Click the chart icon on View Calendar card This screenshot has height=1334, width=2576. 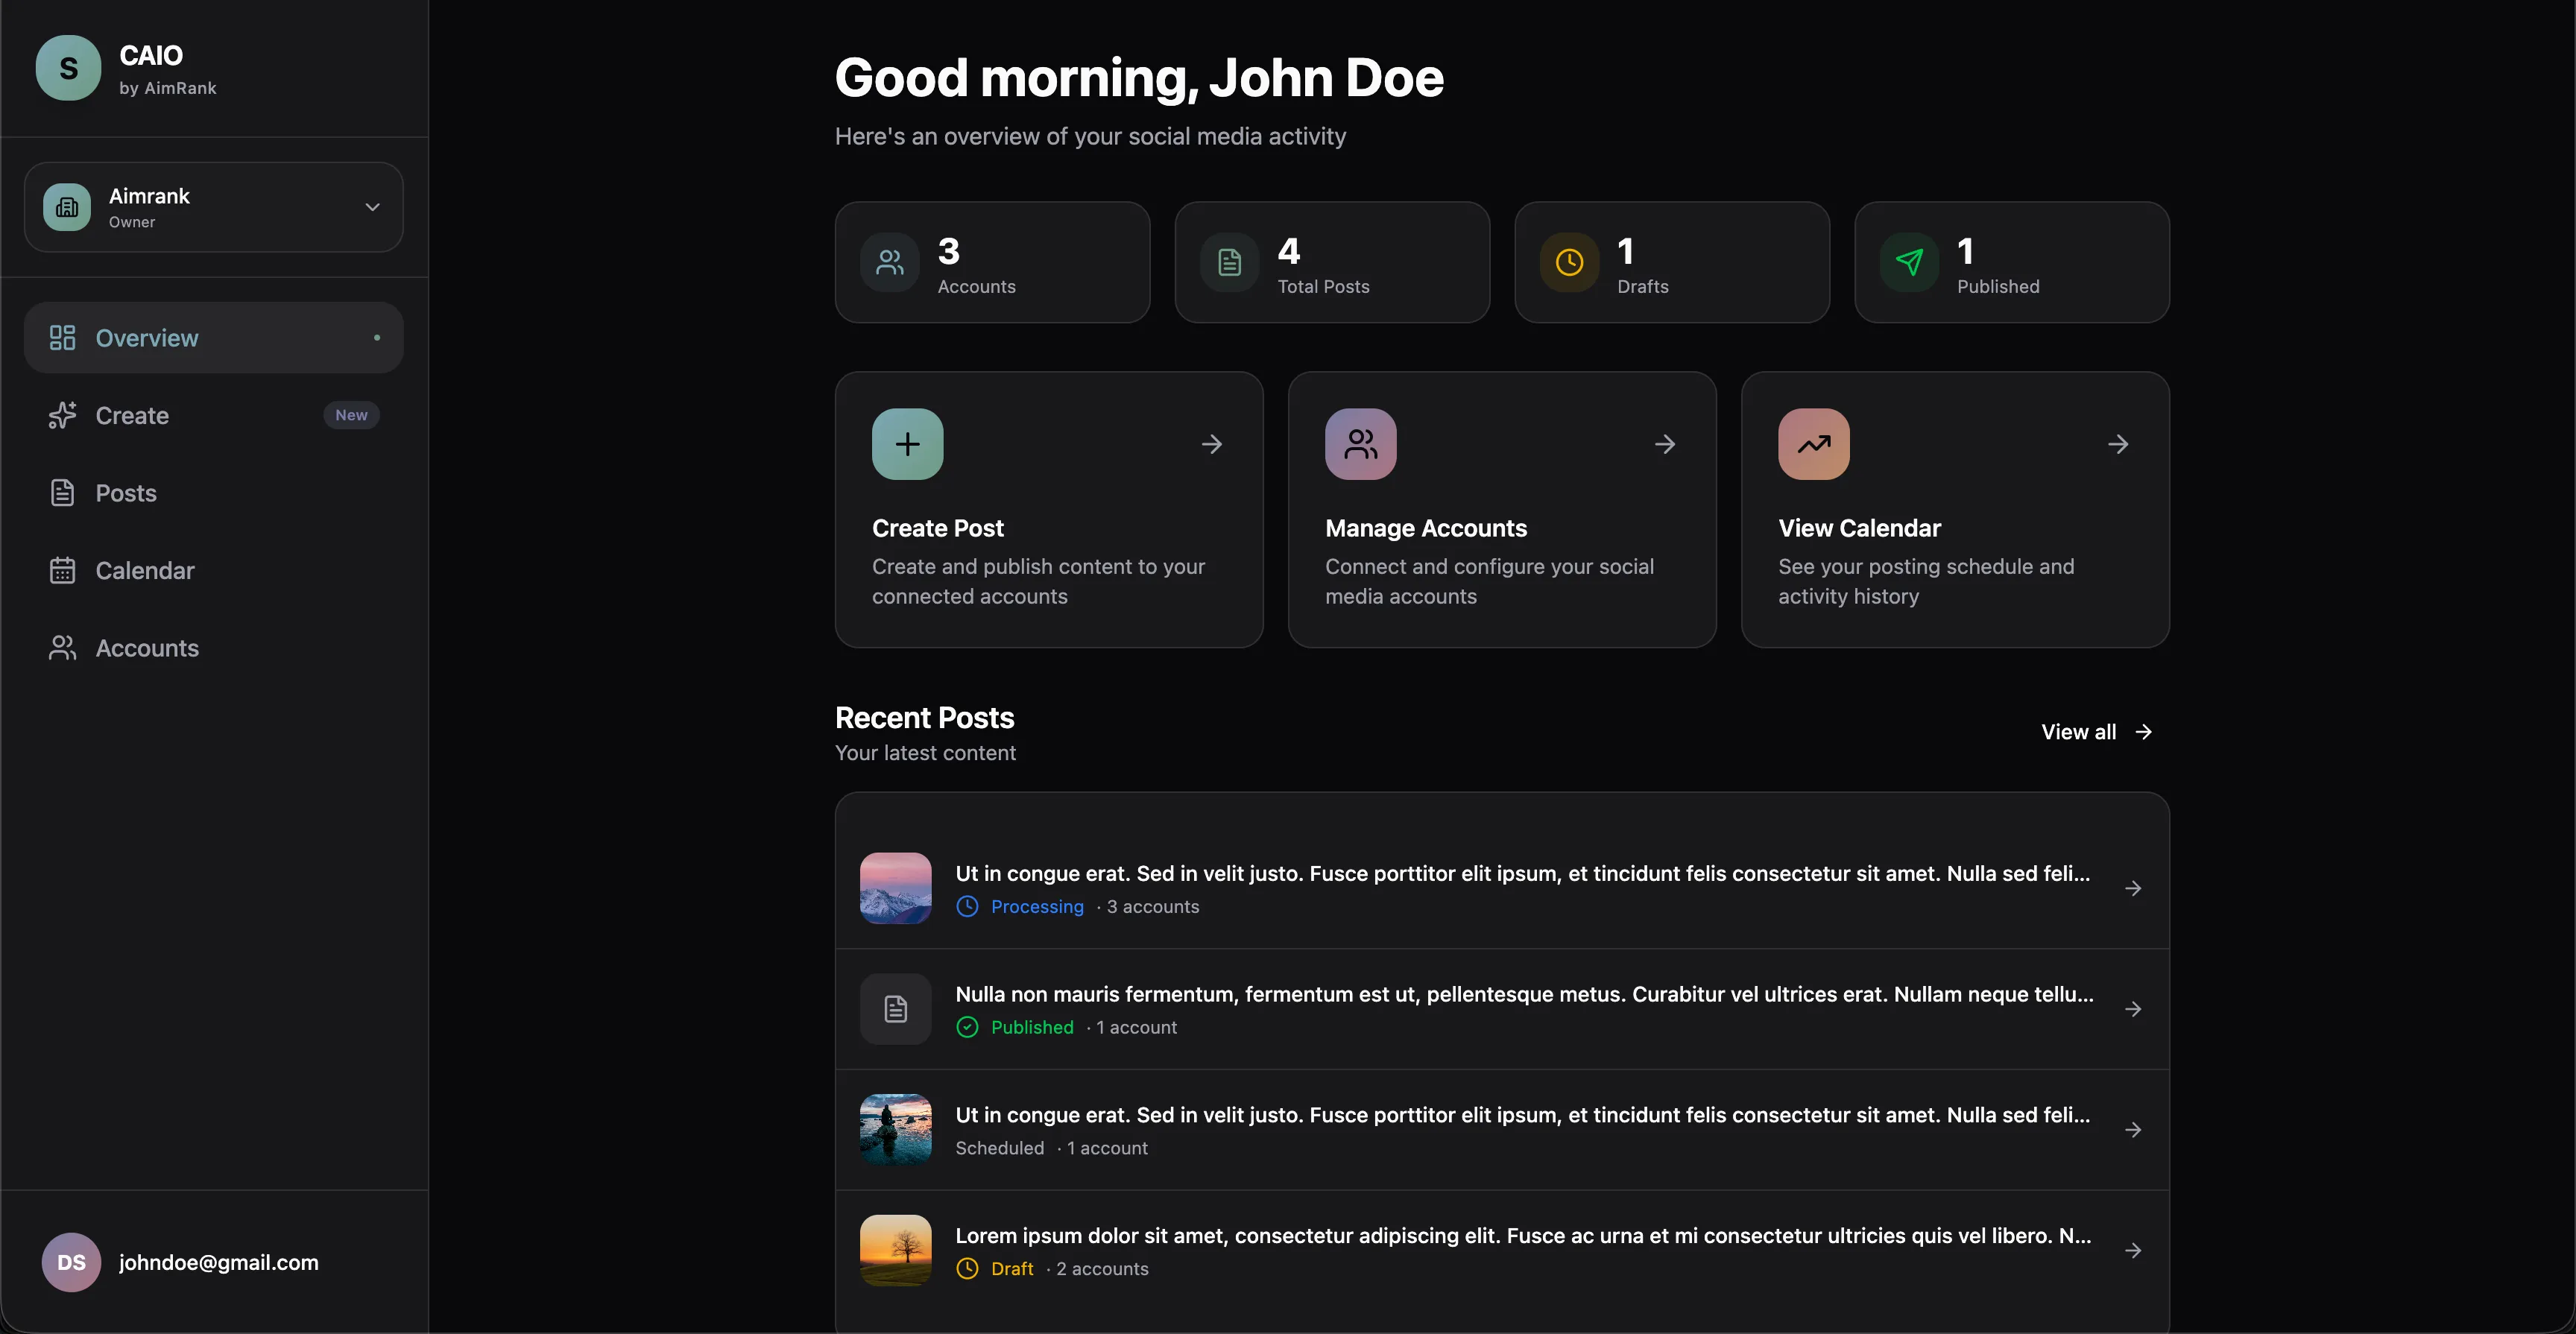pyautogui.click(x=1813, y=443)
